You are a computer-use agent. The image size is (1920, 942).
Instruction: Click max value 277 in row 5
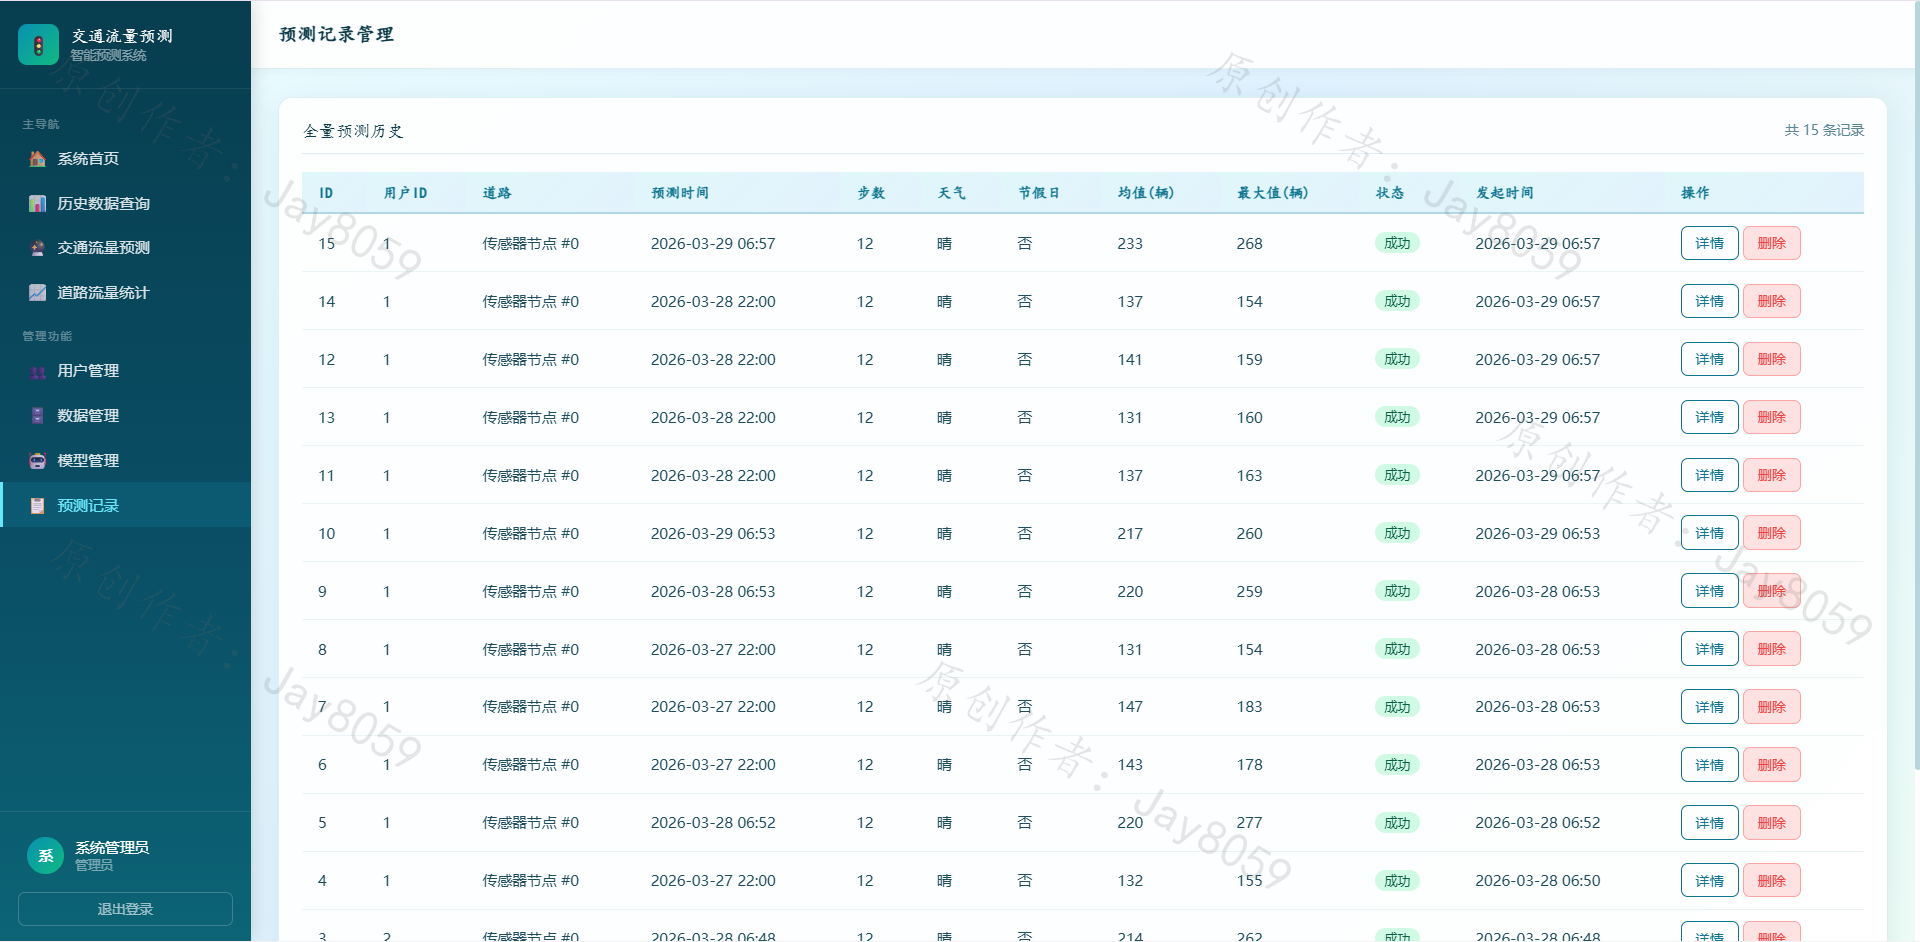coord(1249,823)
